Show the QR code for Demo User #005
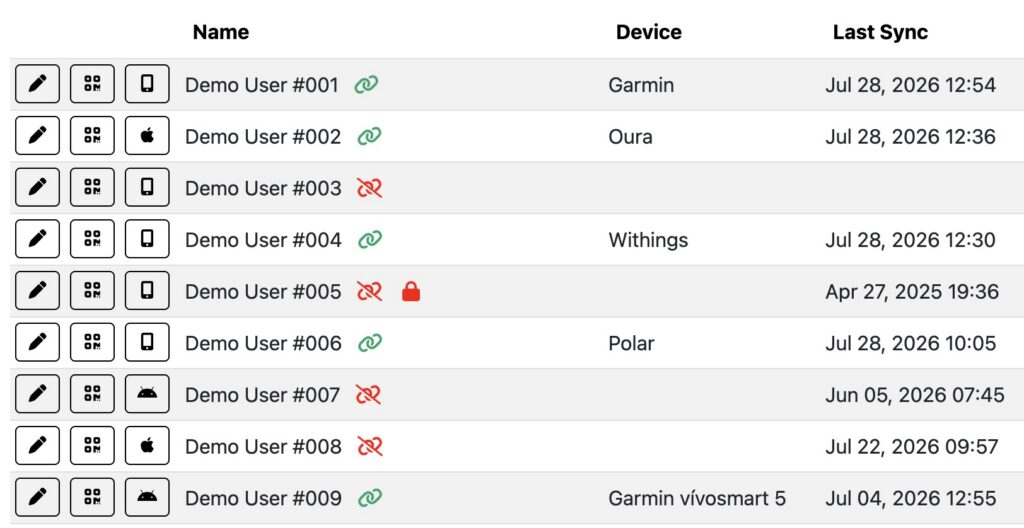The height and width of the screenshot is (528, 1024). pyautogui.click(x=92, y=291)
